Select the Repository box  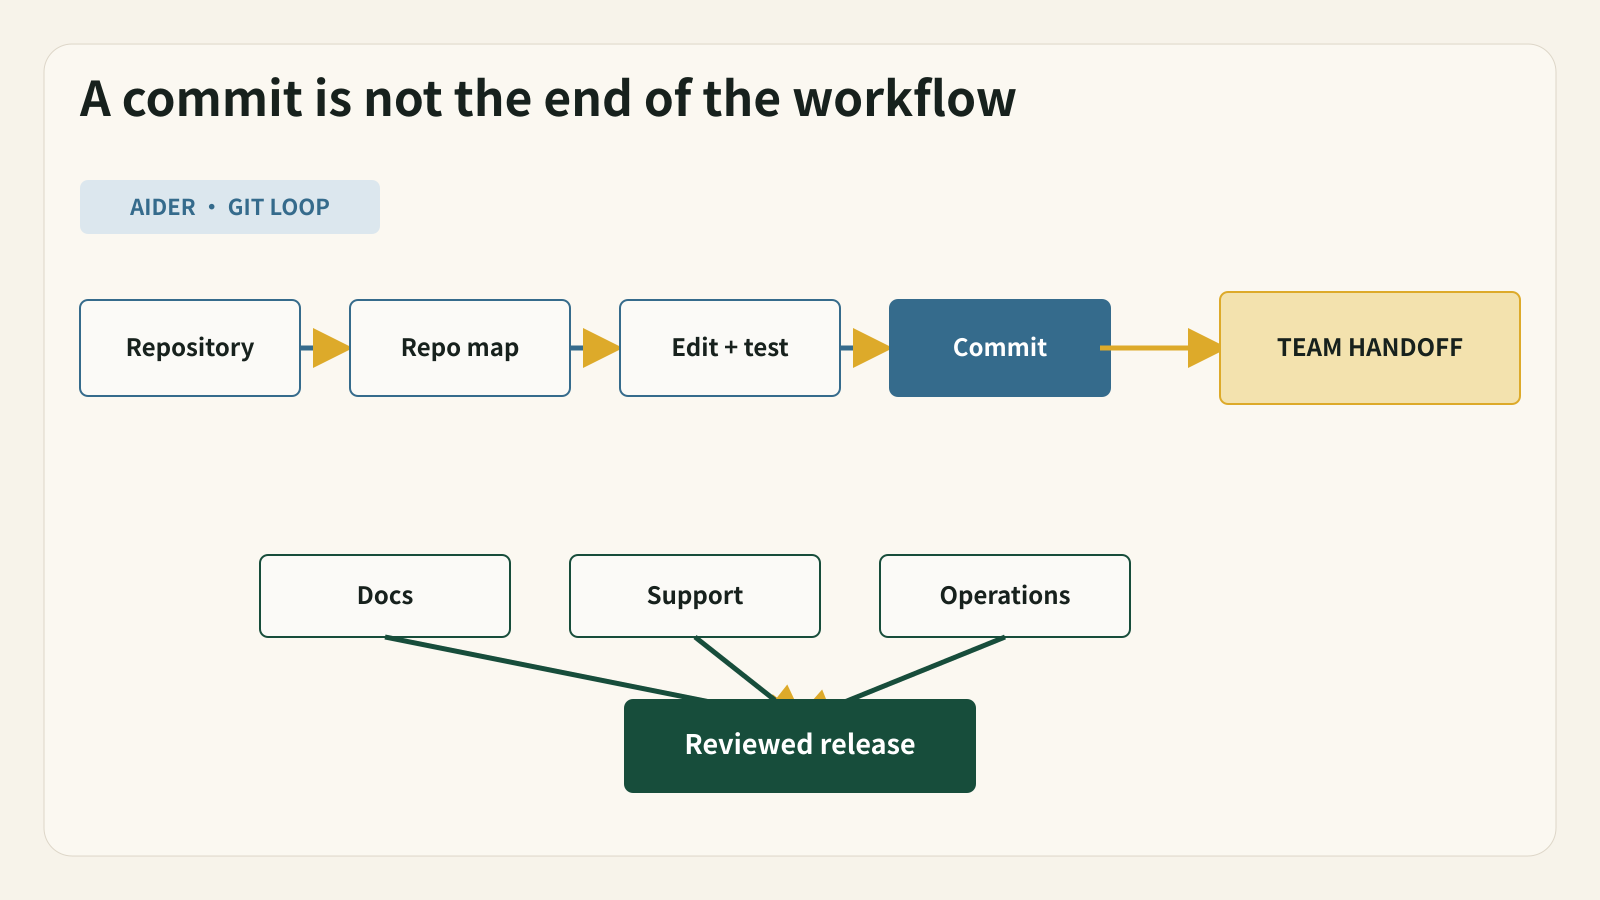point(190,348)
